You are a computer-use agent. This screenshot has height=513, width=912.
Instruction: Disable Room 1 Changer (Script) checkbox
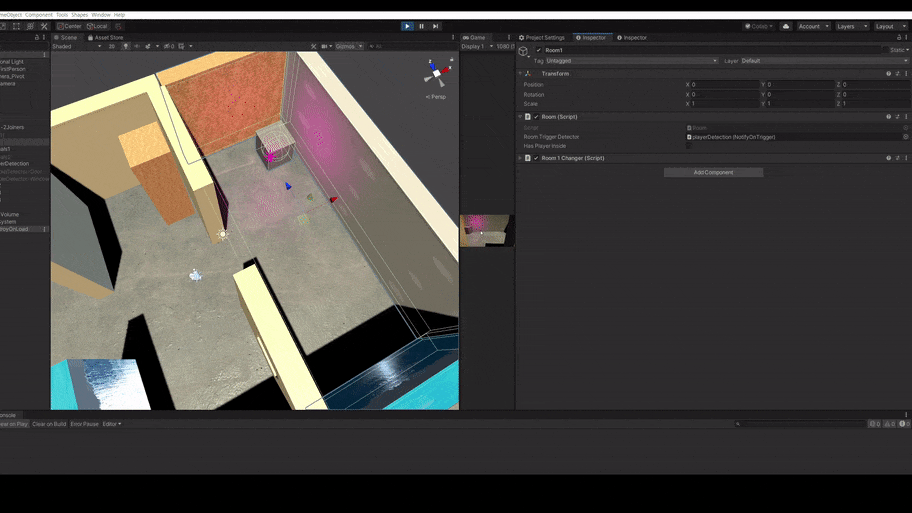(536, 158)
